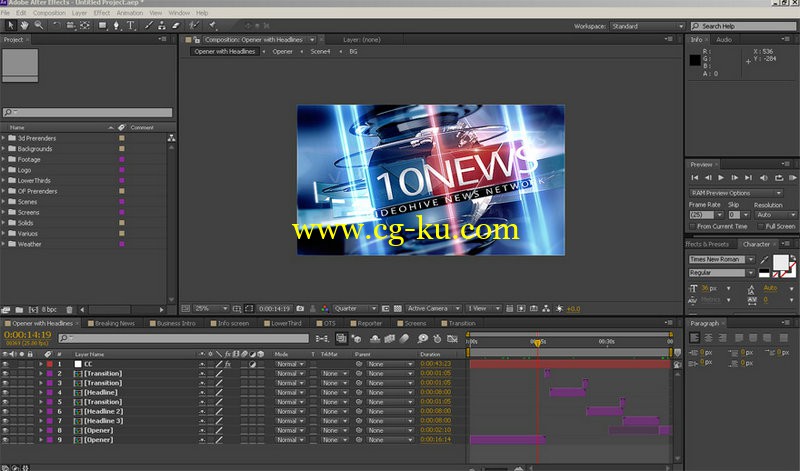Toggle transparency grid in viewer
This screenshot has height=471, width=800.
point(397,309)
